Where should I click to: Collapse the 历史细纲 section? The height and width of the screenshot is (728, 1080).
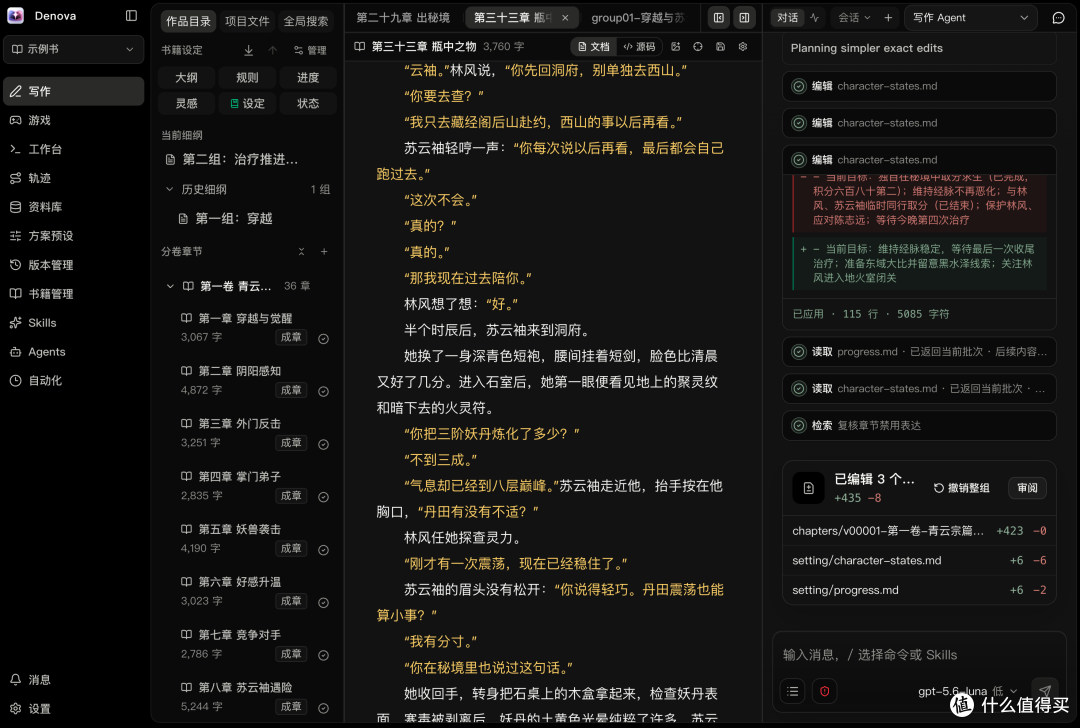coord(169,189)
